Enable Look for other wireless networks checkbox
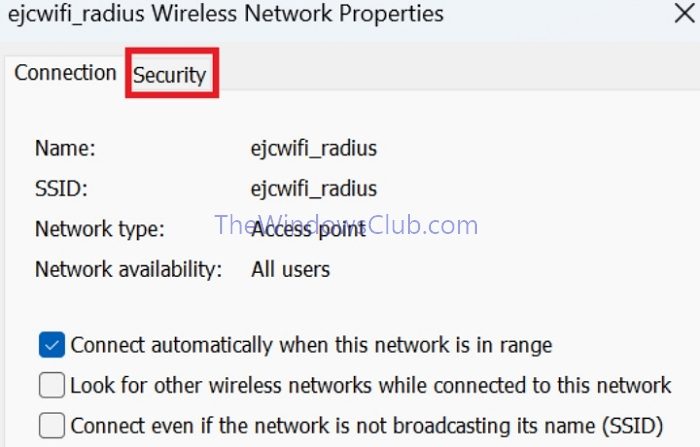Image resolution: width=700 pixels, height=447 pixels. pos(52,385)
